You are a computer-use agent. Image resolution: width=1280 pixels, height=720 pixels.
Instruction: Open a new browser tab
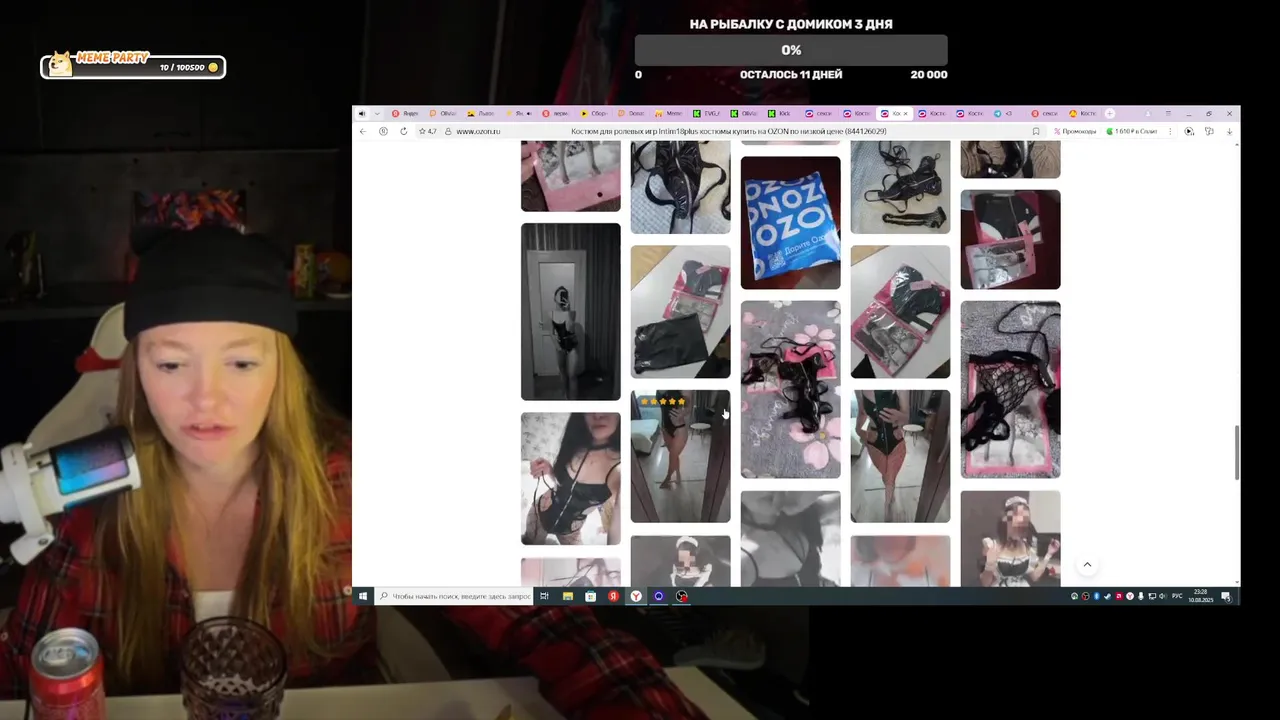tap(1109, 113)
